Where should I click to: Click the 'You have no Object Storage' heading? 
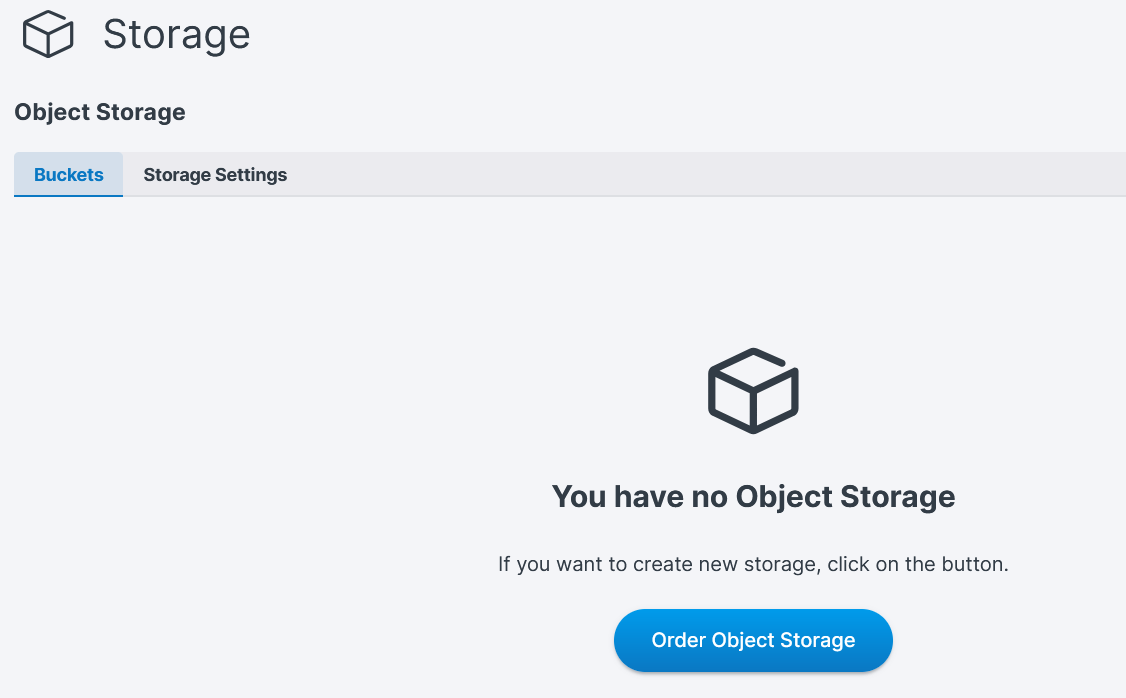[x=753, y=496]
